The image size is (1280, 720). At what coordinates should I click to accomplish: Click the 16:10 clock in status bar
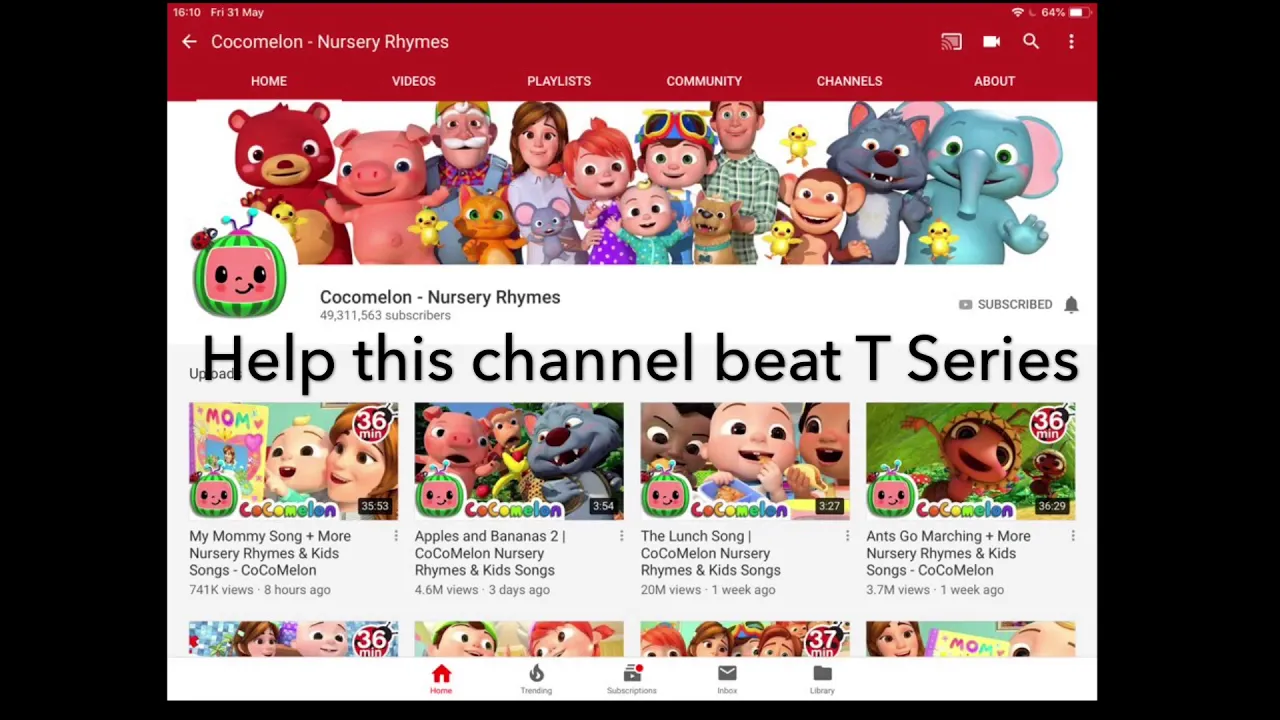click(x=187, y=12)
